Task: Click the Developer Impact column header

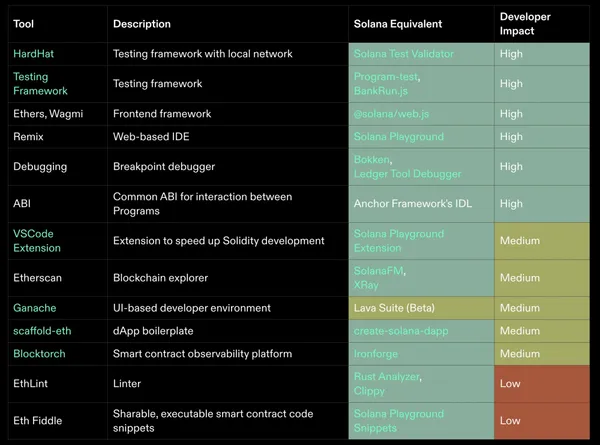Action: [523, 23]
